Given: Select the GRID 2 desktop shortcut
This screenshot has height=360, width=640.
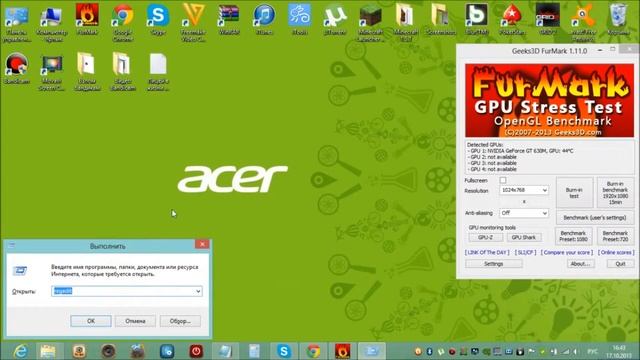Looking at the screenshot, I should (547, 19).
